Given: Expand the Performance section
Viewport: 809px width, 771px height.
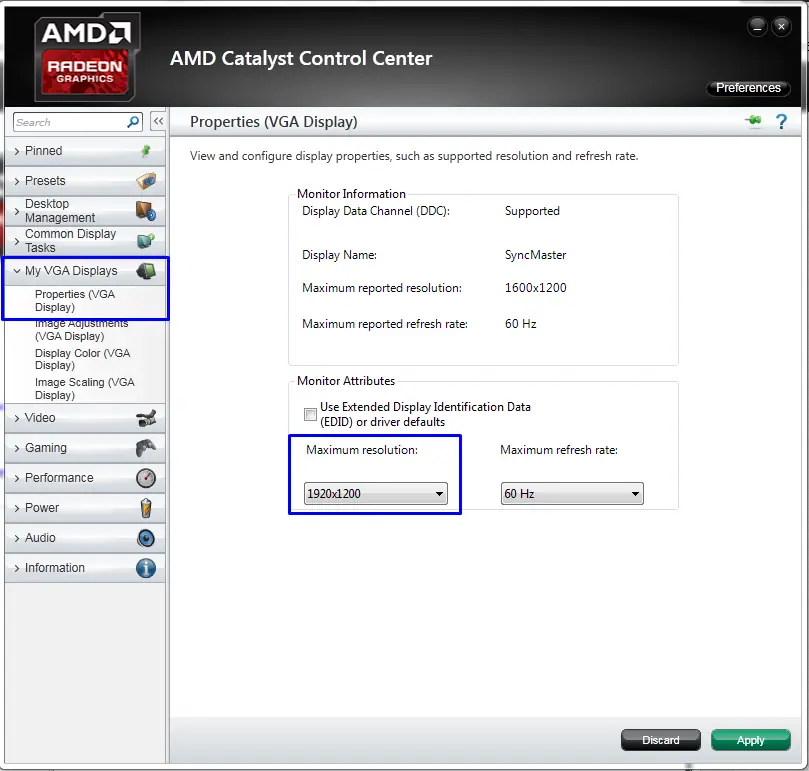Looking at the screenshot, I should point(85,478).
